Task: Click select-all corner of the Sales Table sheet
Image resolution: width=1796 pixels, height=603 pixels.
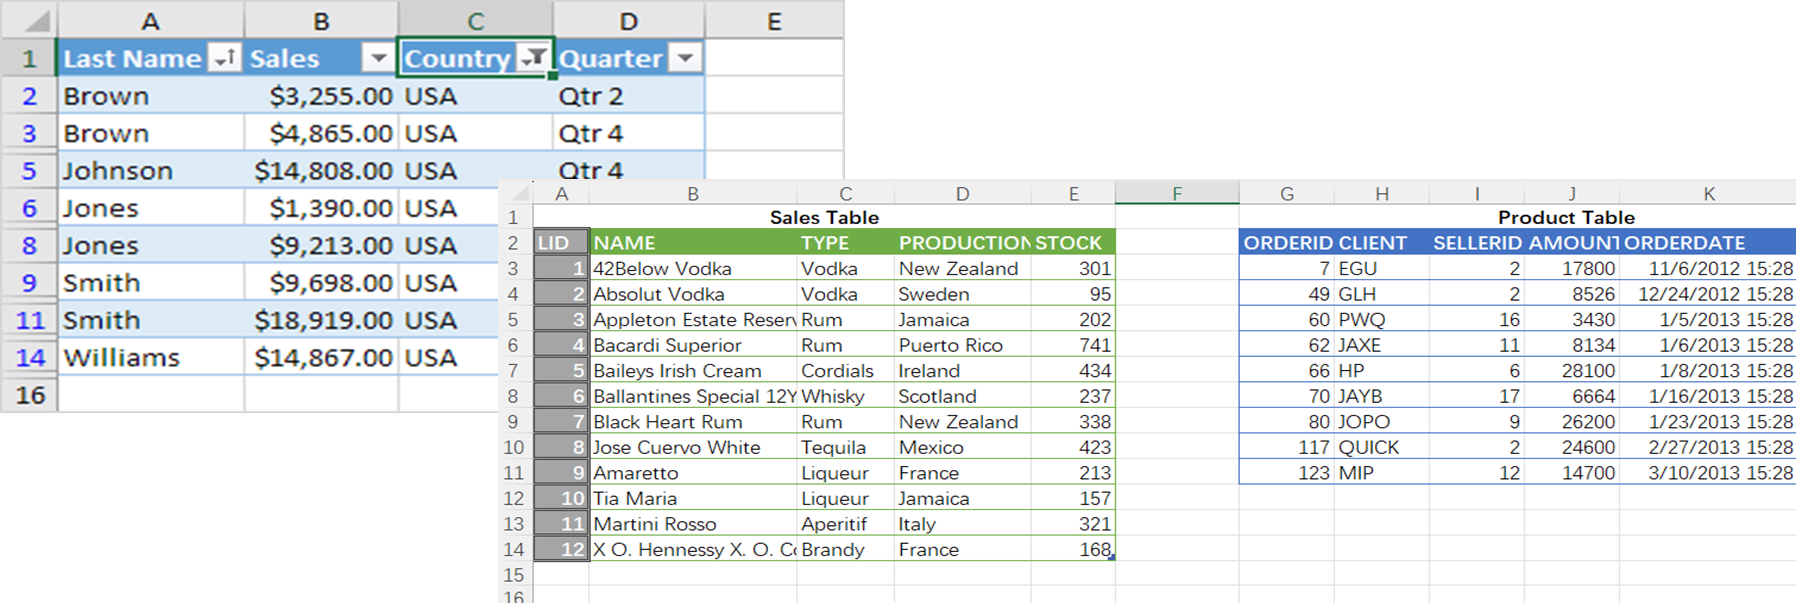Action: click(516, 193)
